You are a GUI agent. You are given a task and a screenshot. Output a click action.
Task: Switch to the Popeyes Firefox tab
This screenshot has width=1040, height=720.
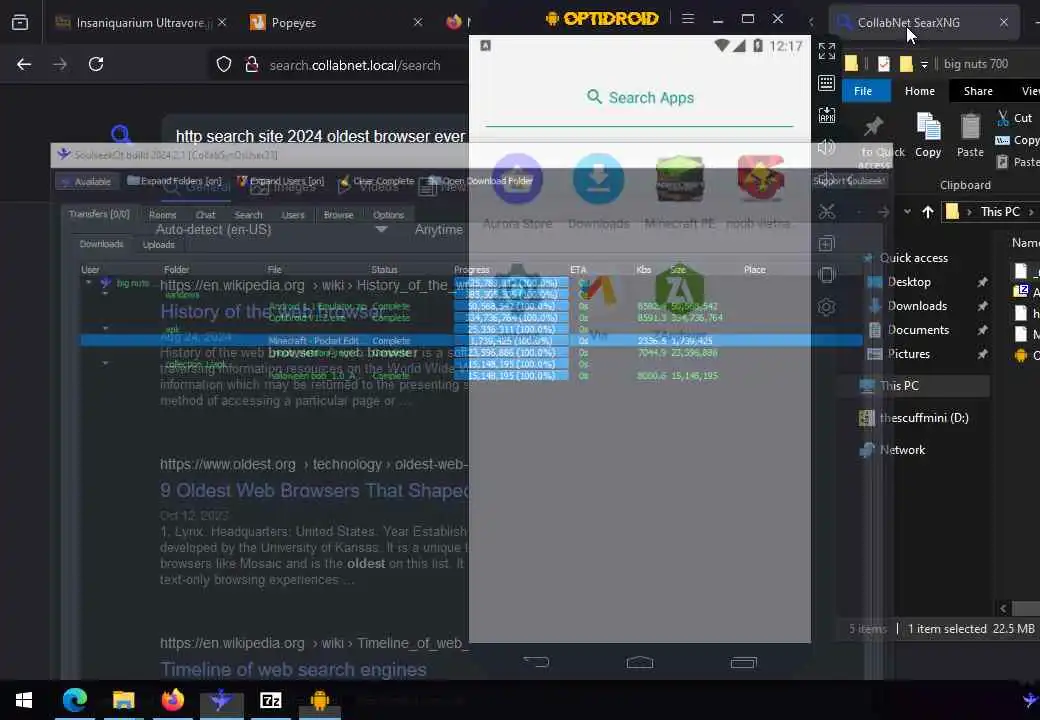click(x=335, y=23)
